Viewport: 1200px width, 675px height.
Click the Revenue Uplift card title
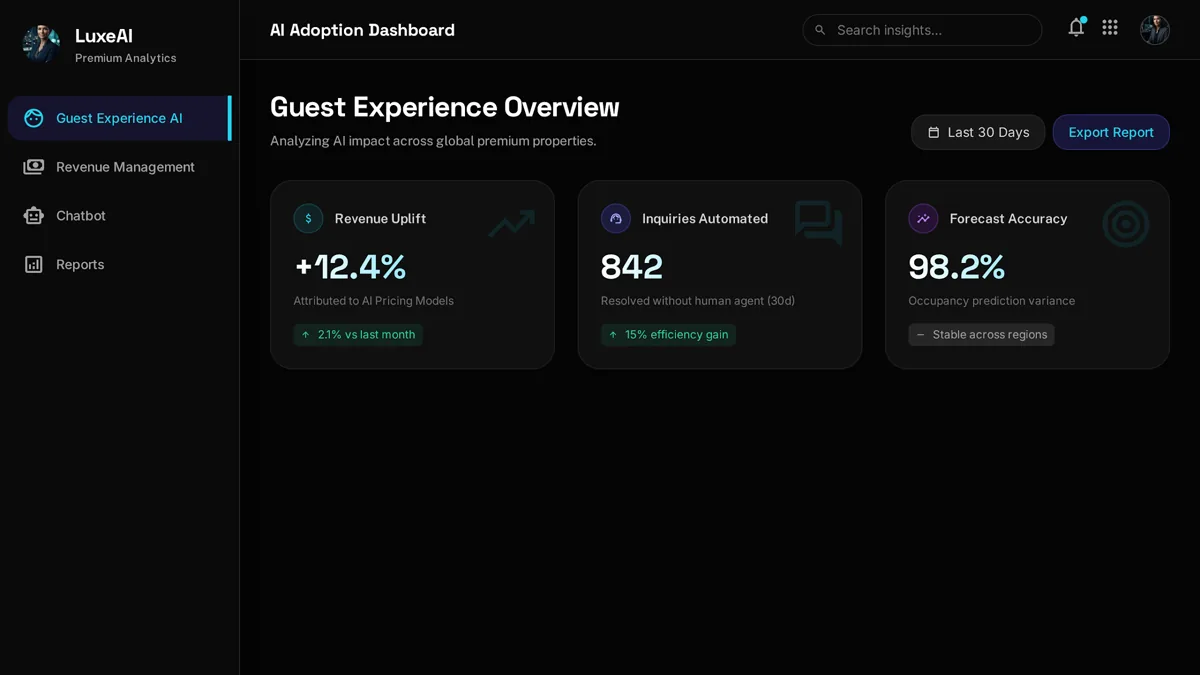tap(380, 219)
